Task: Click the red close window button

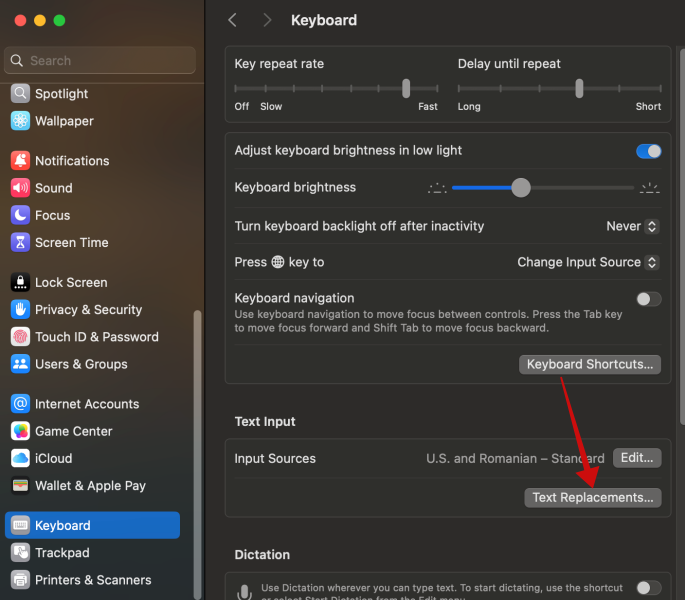Action: point(20,20)
